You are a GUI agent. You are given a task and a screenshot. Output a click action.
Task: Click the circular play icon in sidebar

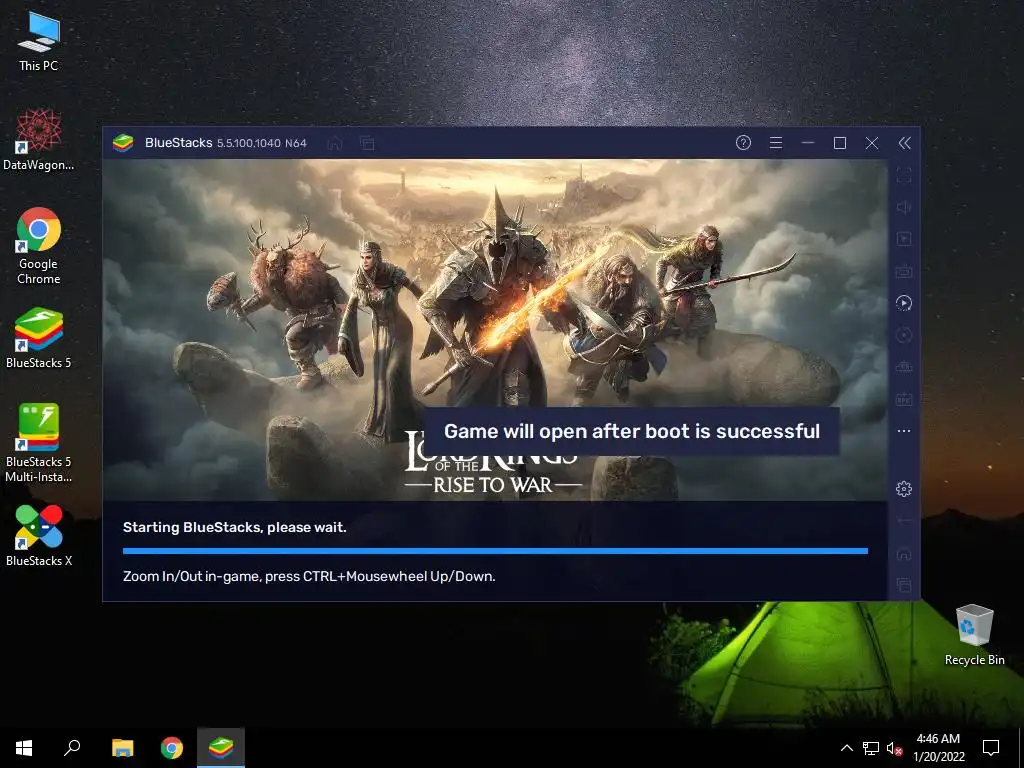[904, 303]
